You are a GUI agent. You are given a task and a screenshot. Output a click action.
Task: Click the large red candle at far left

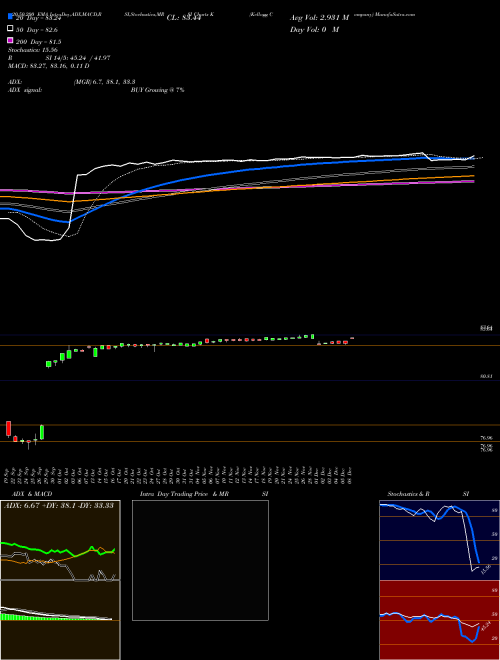coord(8,428)
